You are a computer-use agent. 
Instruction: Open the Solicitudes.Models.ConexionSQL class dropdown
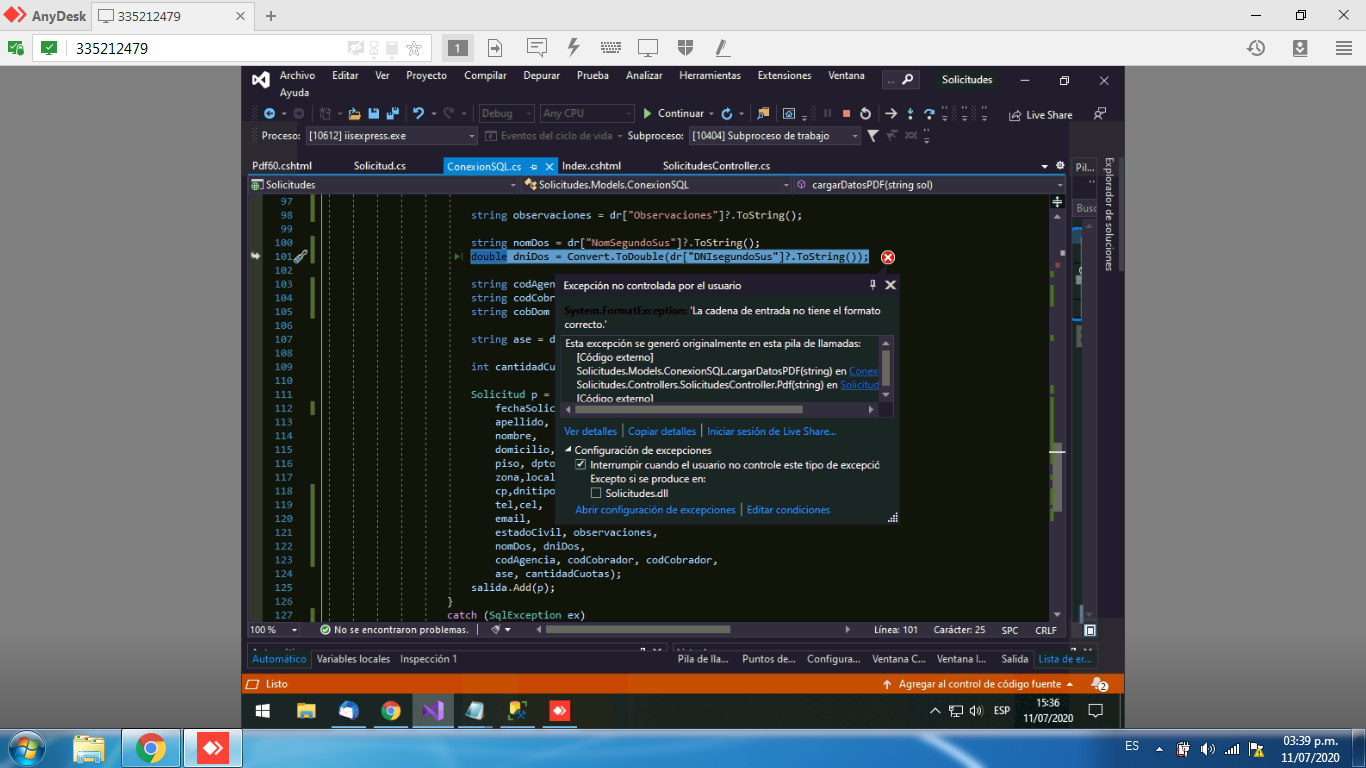pyautogui.click(x=657, y=185)
